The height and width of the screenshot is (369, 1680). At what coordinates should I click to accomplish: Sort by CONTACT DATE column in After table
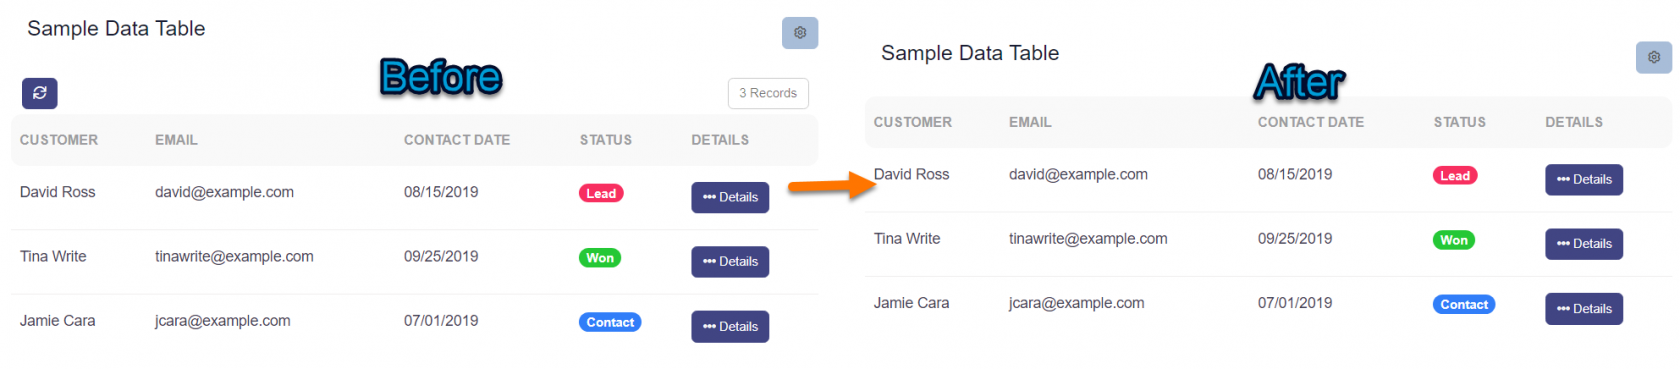pyautogui.click(x=1311, y=122)
